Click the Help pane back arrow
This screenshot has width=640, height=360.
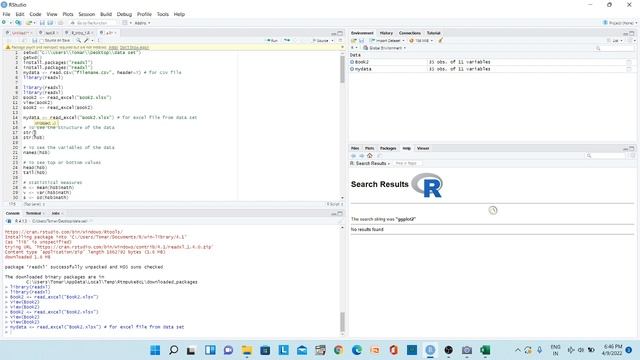pos(353,156)
